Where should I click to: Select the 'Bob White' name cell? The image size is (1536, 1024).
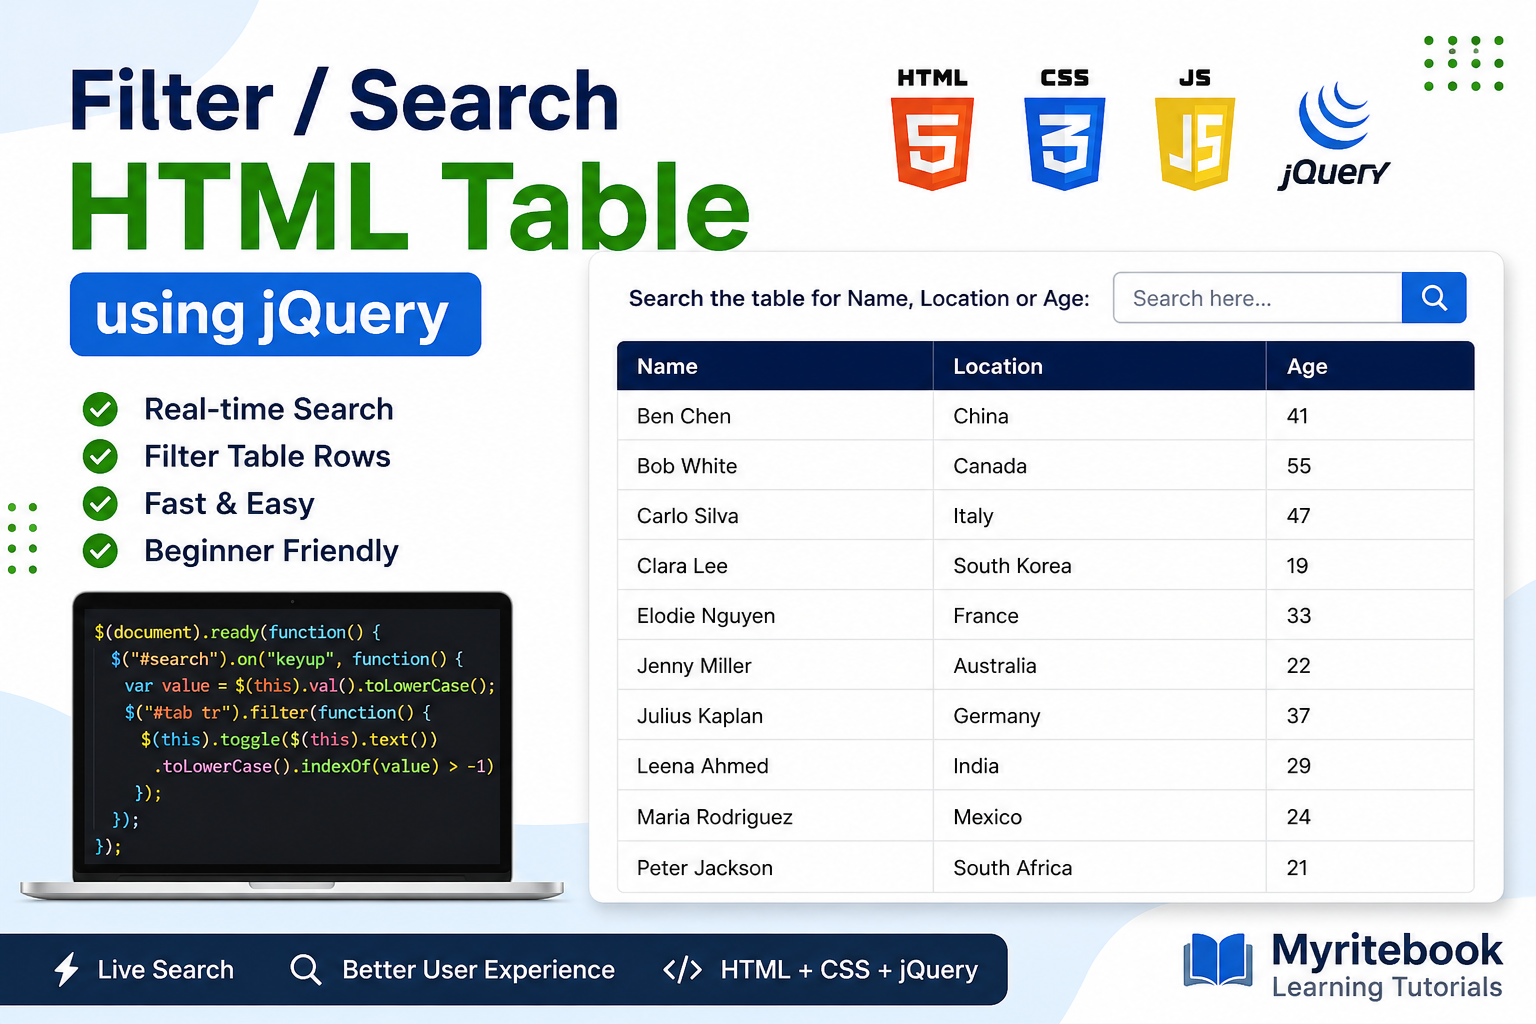pos(775,466)
